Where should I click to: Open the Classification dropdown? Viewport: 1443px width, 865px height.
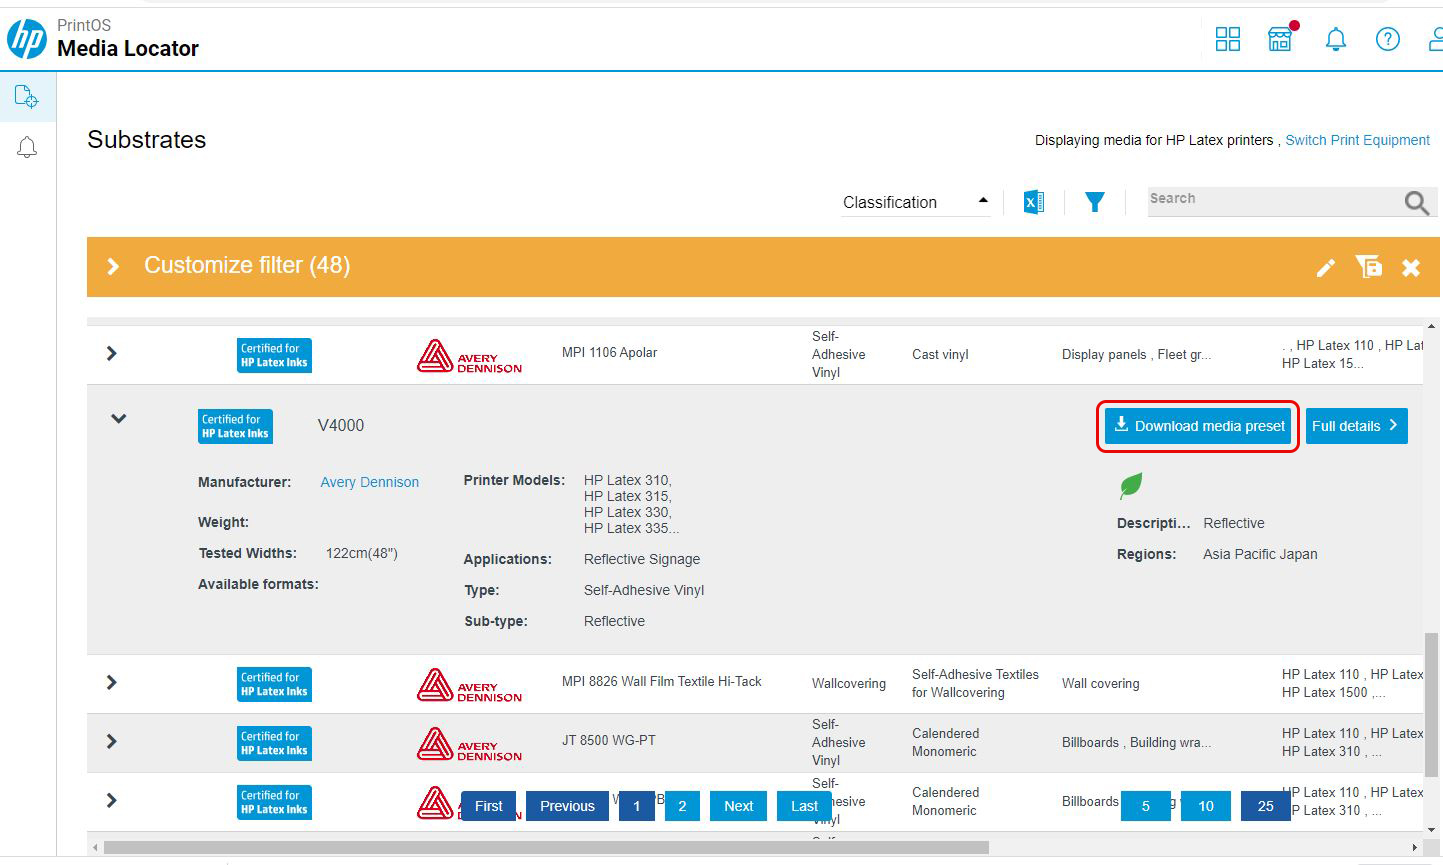pos(915,202)
